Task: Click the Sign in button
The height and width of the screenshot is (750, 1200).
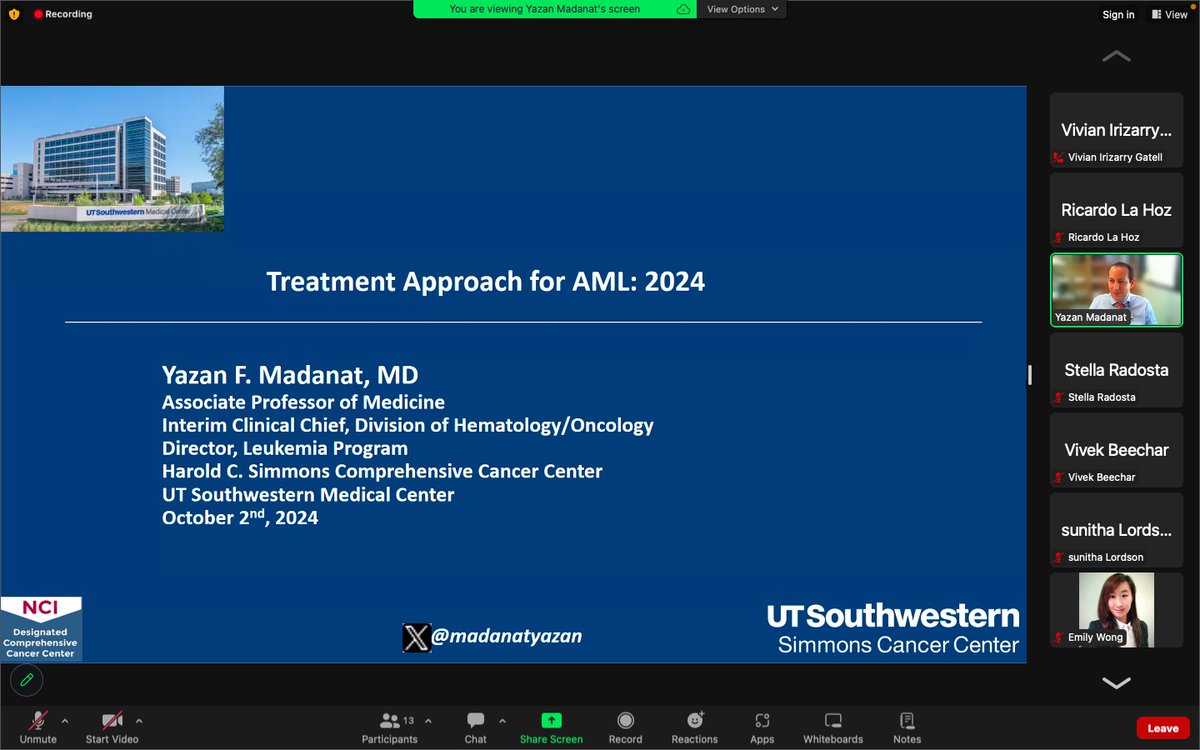Action: point(1118,15)
